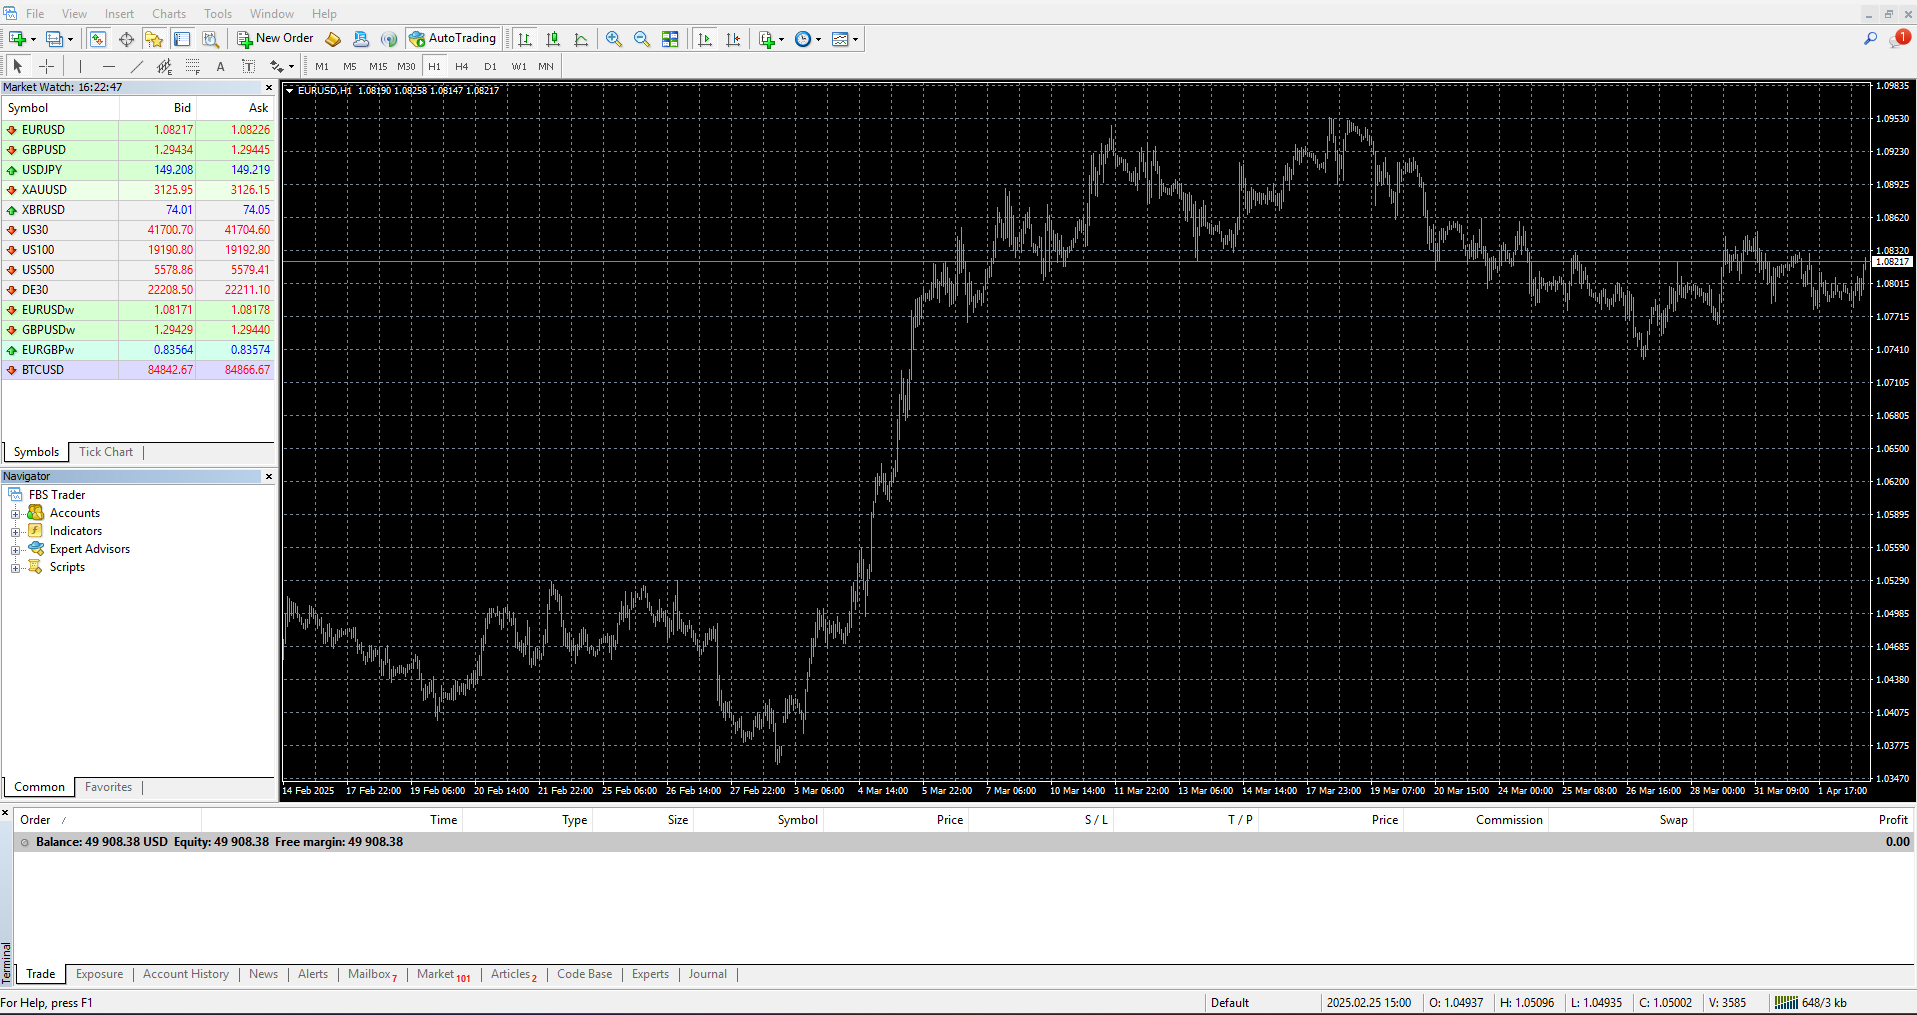The height and width of the screenshot is (1015, 1917).
Task: Open the Account History tab
Action: coord(186,974)
